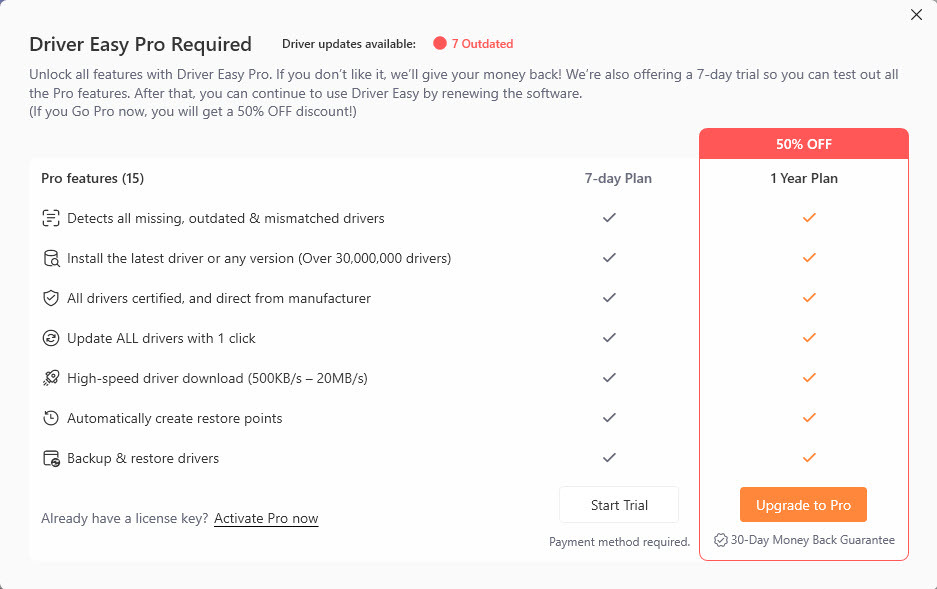Start the 7-day trial
This screenshot has width=937, height=589.
coord(619,505)
